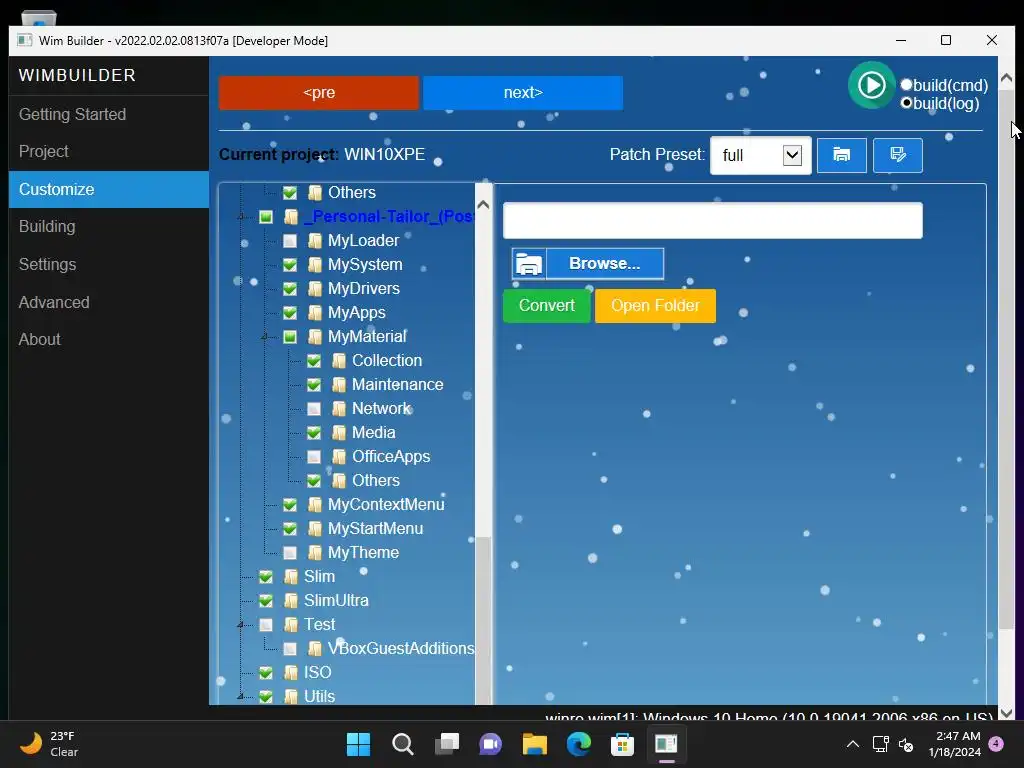Click the save preset edit icon button

pos(897,155)
